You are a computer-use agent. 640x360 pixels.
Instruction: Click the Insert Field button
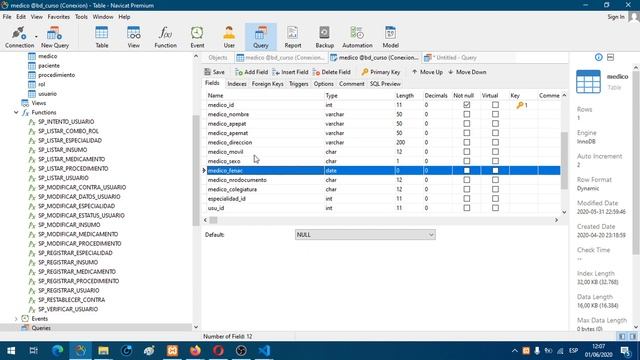[x=290, y=72]
